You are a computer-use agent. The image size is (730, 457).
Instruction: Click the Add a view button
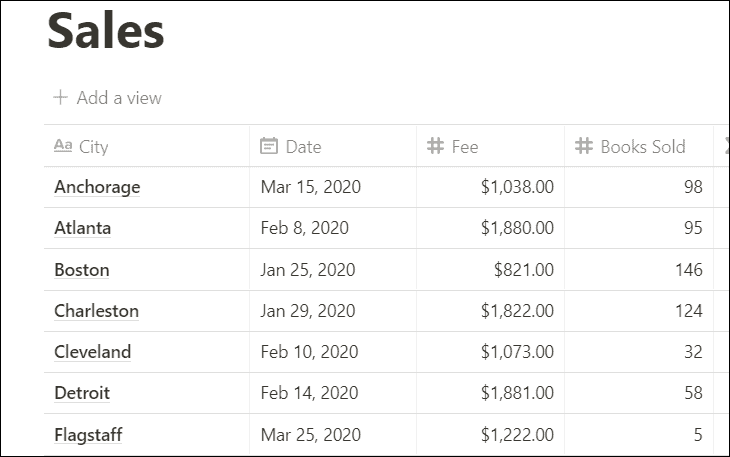[107, 98]
